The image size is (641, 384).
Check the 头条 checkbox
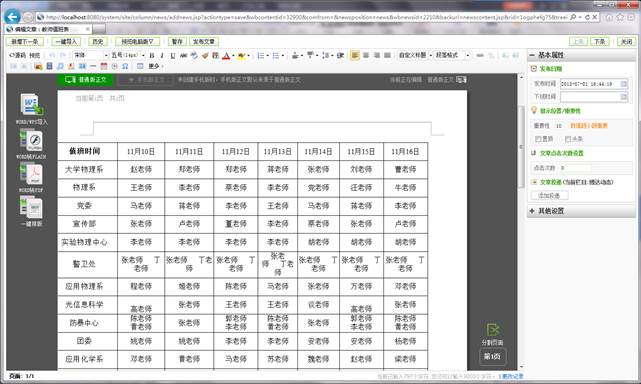tap(568, 139)
